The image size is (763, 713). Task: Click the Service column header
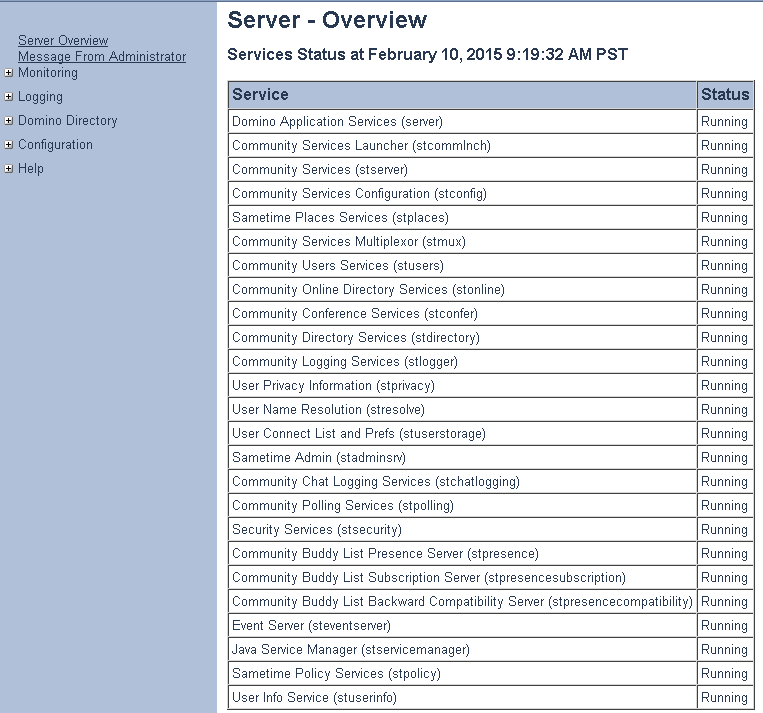click(x=260, y=95)
